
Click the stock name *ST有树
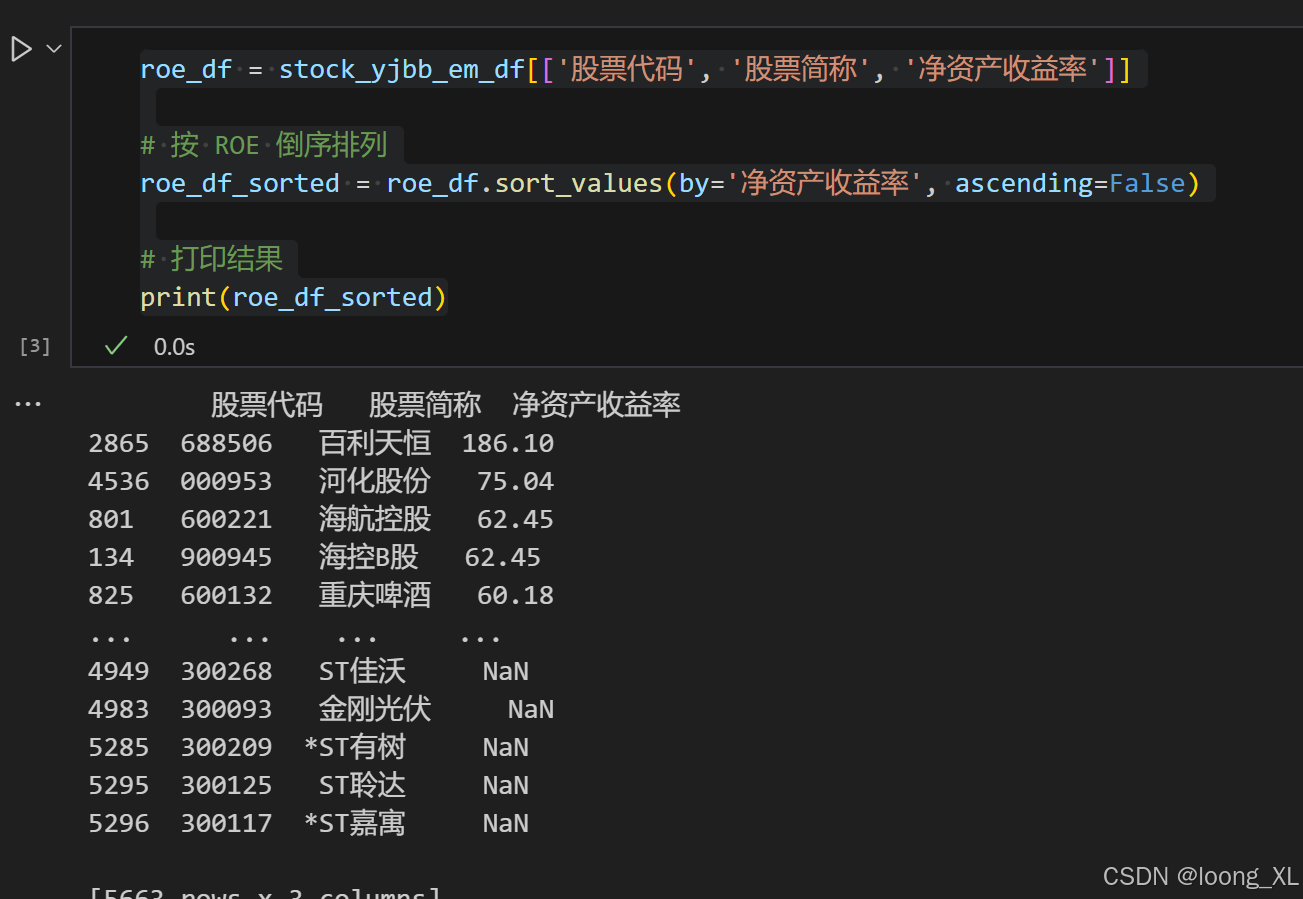[x=355, y=747]
